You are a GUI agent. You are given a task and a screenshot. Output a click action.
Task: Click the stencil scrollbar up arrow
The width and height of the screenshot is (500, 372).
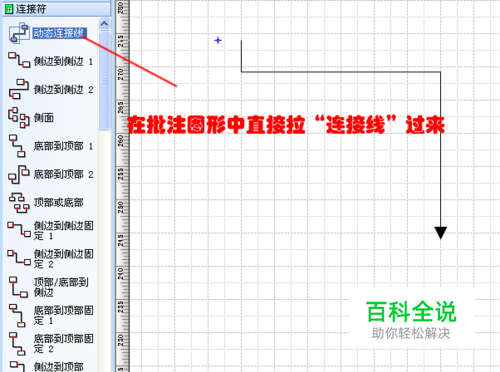click(104, 24)
